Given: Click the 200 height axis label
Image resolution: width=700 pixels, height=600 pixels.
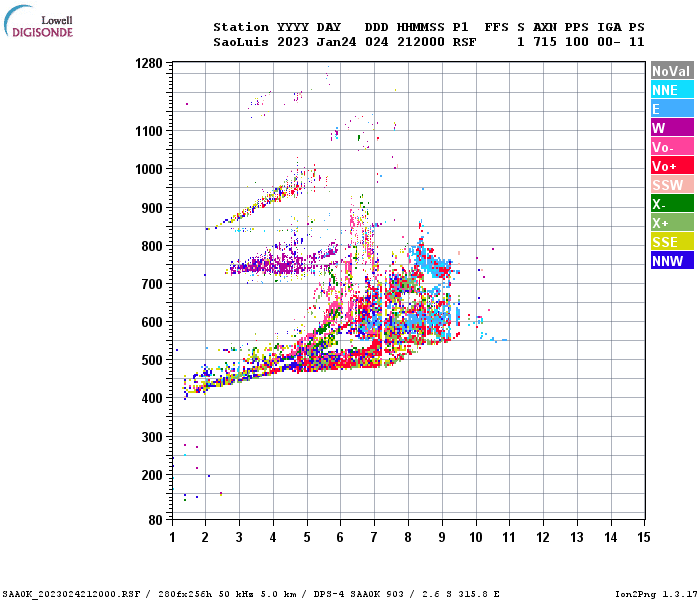Looking at the screenshot, I should point(152,475).
